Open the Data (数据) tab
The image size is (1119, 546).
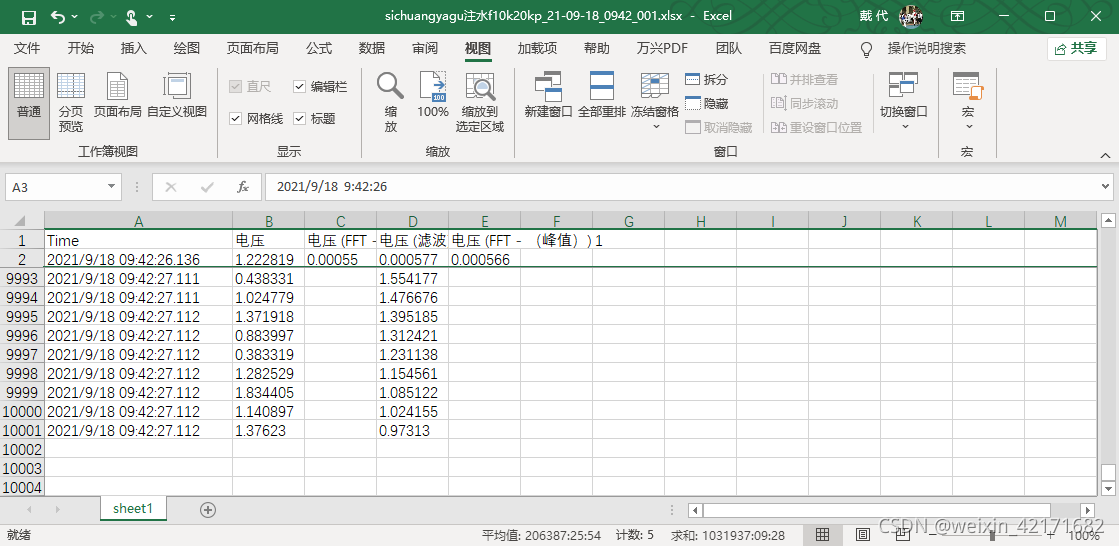pyautogui.click(x=372, y=49)
